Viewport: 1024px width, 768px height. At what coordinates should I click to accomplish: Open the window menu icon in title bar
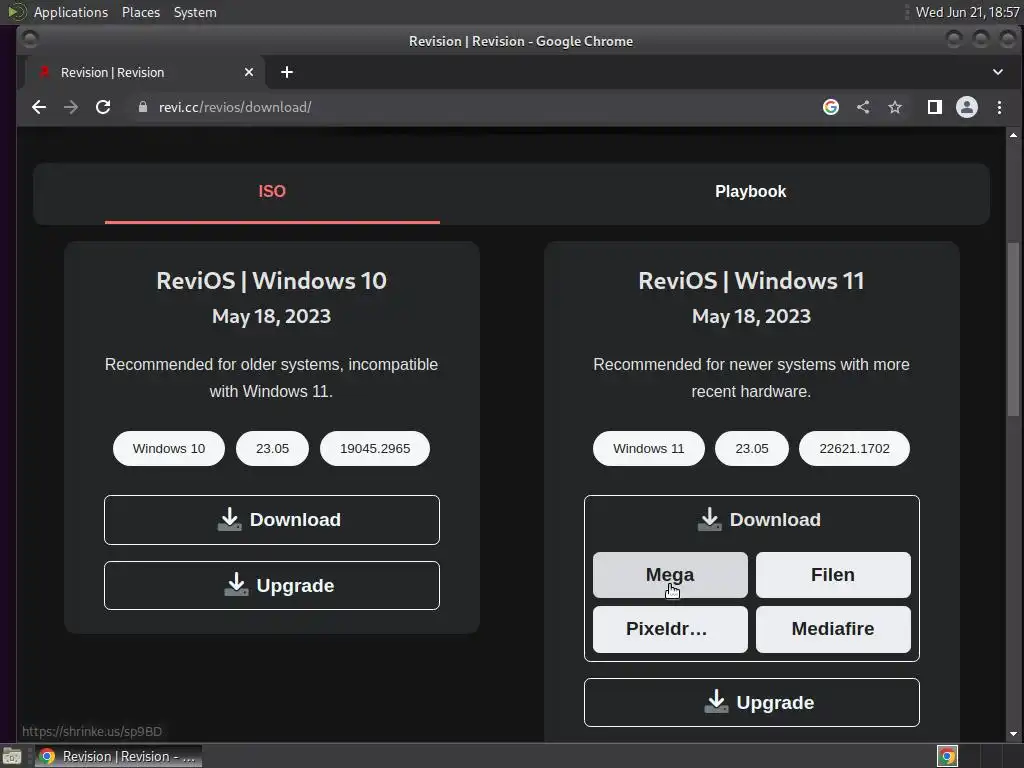(30, 39)
